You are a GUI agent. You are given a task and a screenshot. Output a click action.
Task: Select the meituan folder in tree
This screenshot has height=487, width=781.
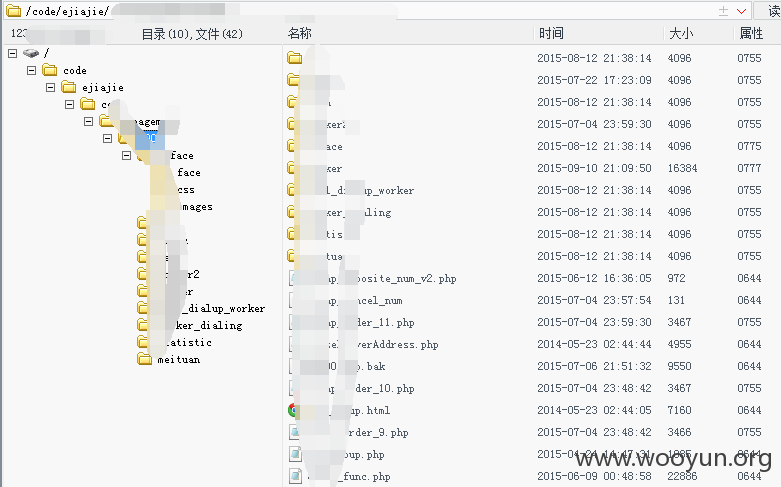coord(178,360)
